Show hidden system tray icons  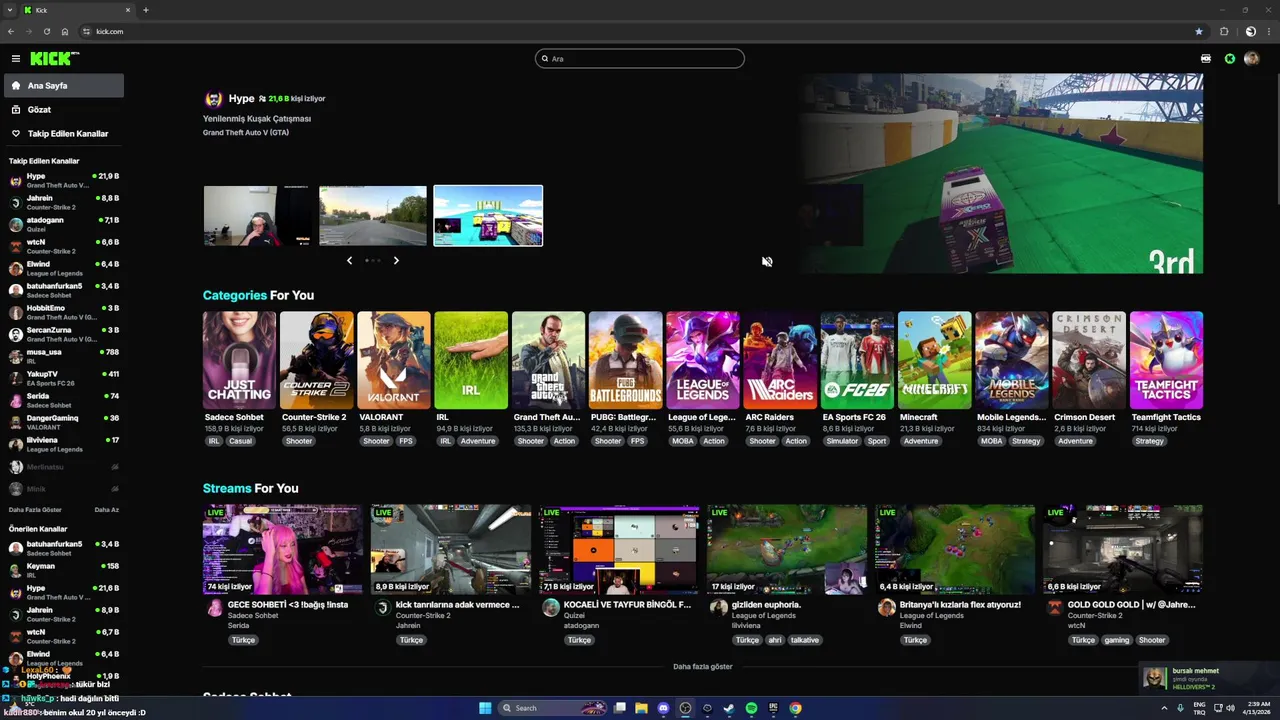point(1166,708)
